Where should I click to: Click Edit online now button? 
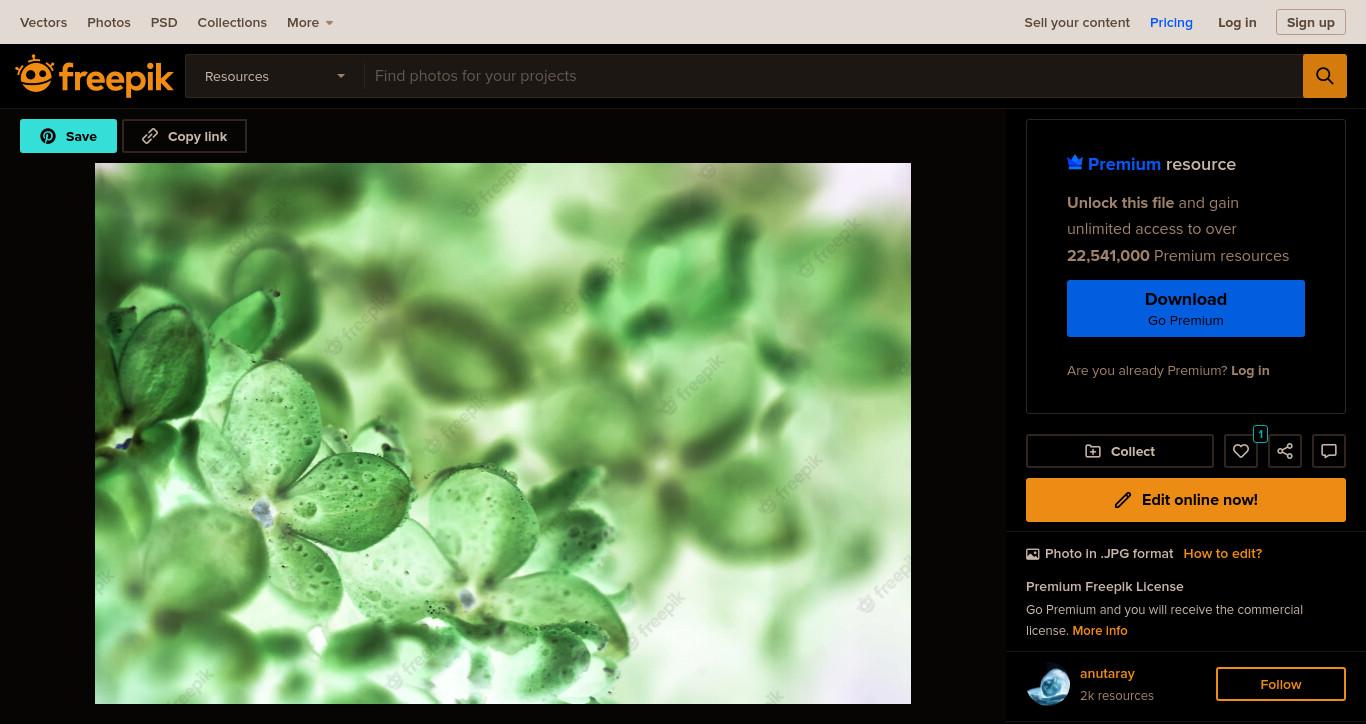coord(1186,500)
